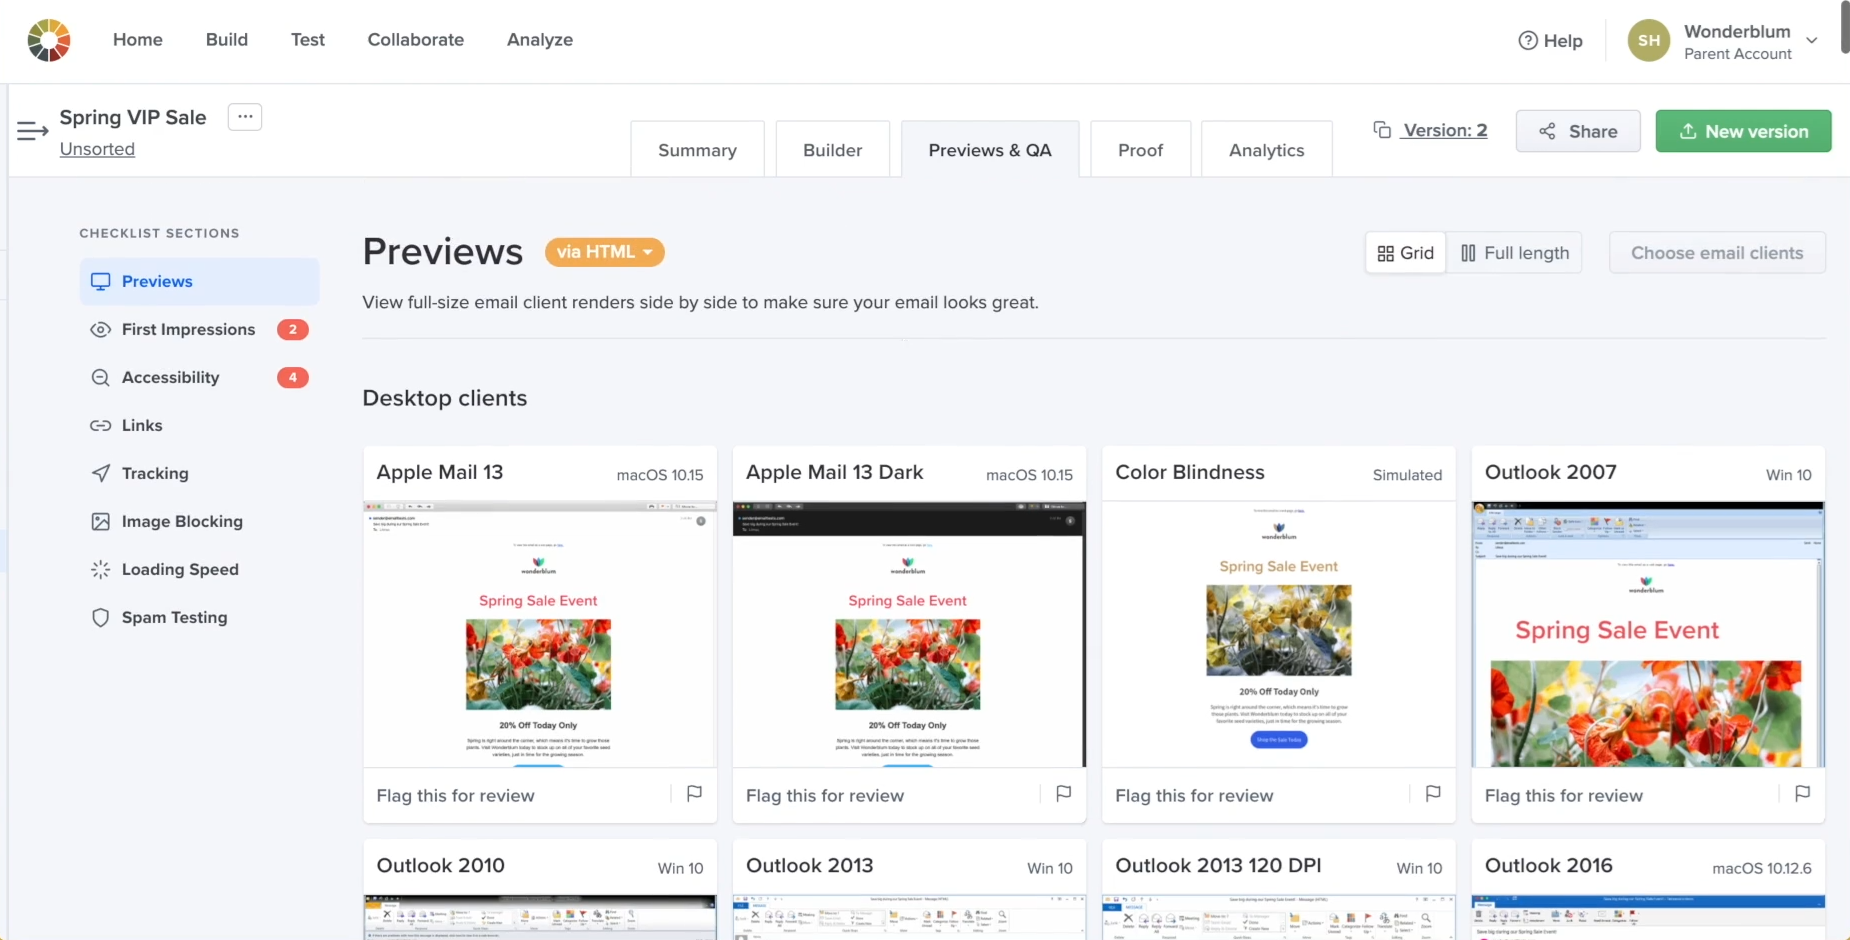Image resolution: width=1850 pixels, height=940 pixels.
Task: Click the Help question mark icon
Action: click(1528, 41)
